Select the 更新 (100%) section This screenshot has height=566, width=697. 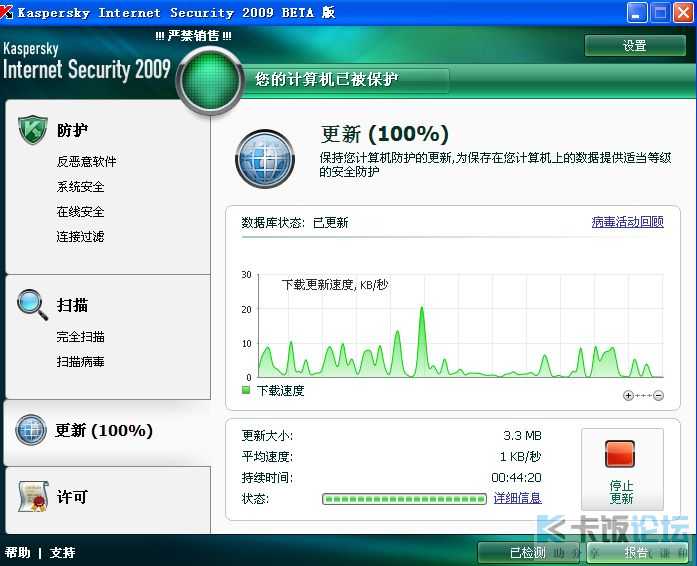coord(104,430)
